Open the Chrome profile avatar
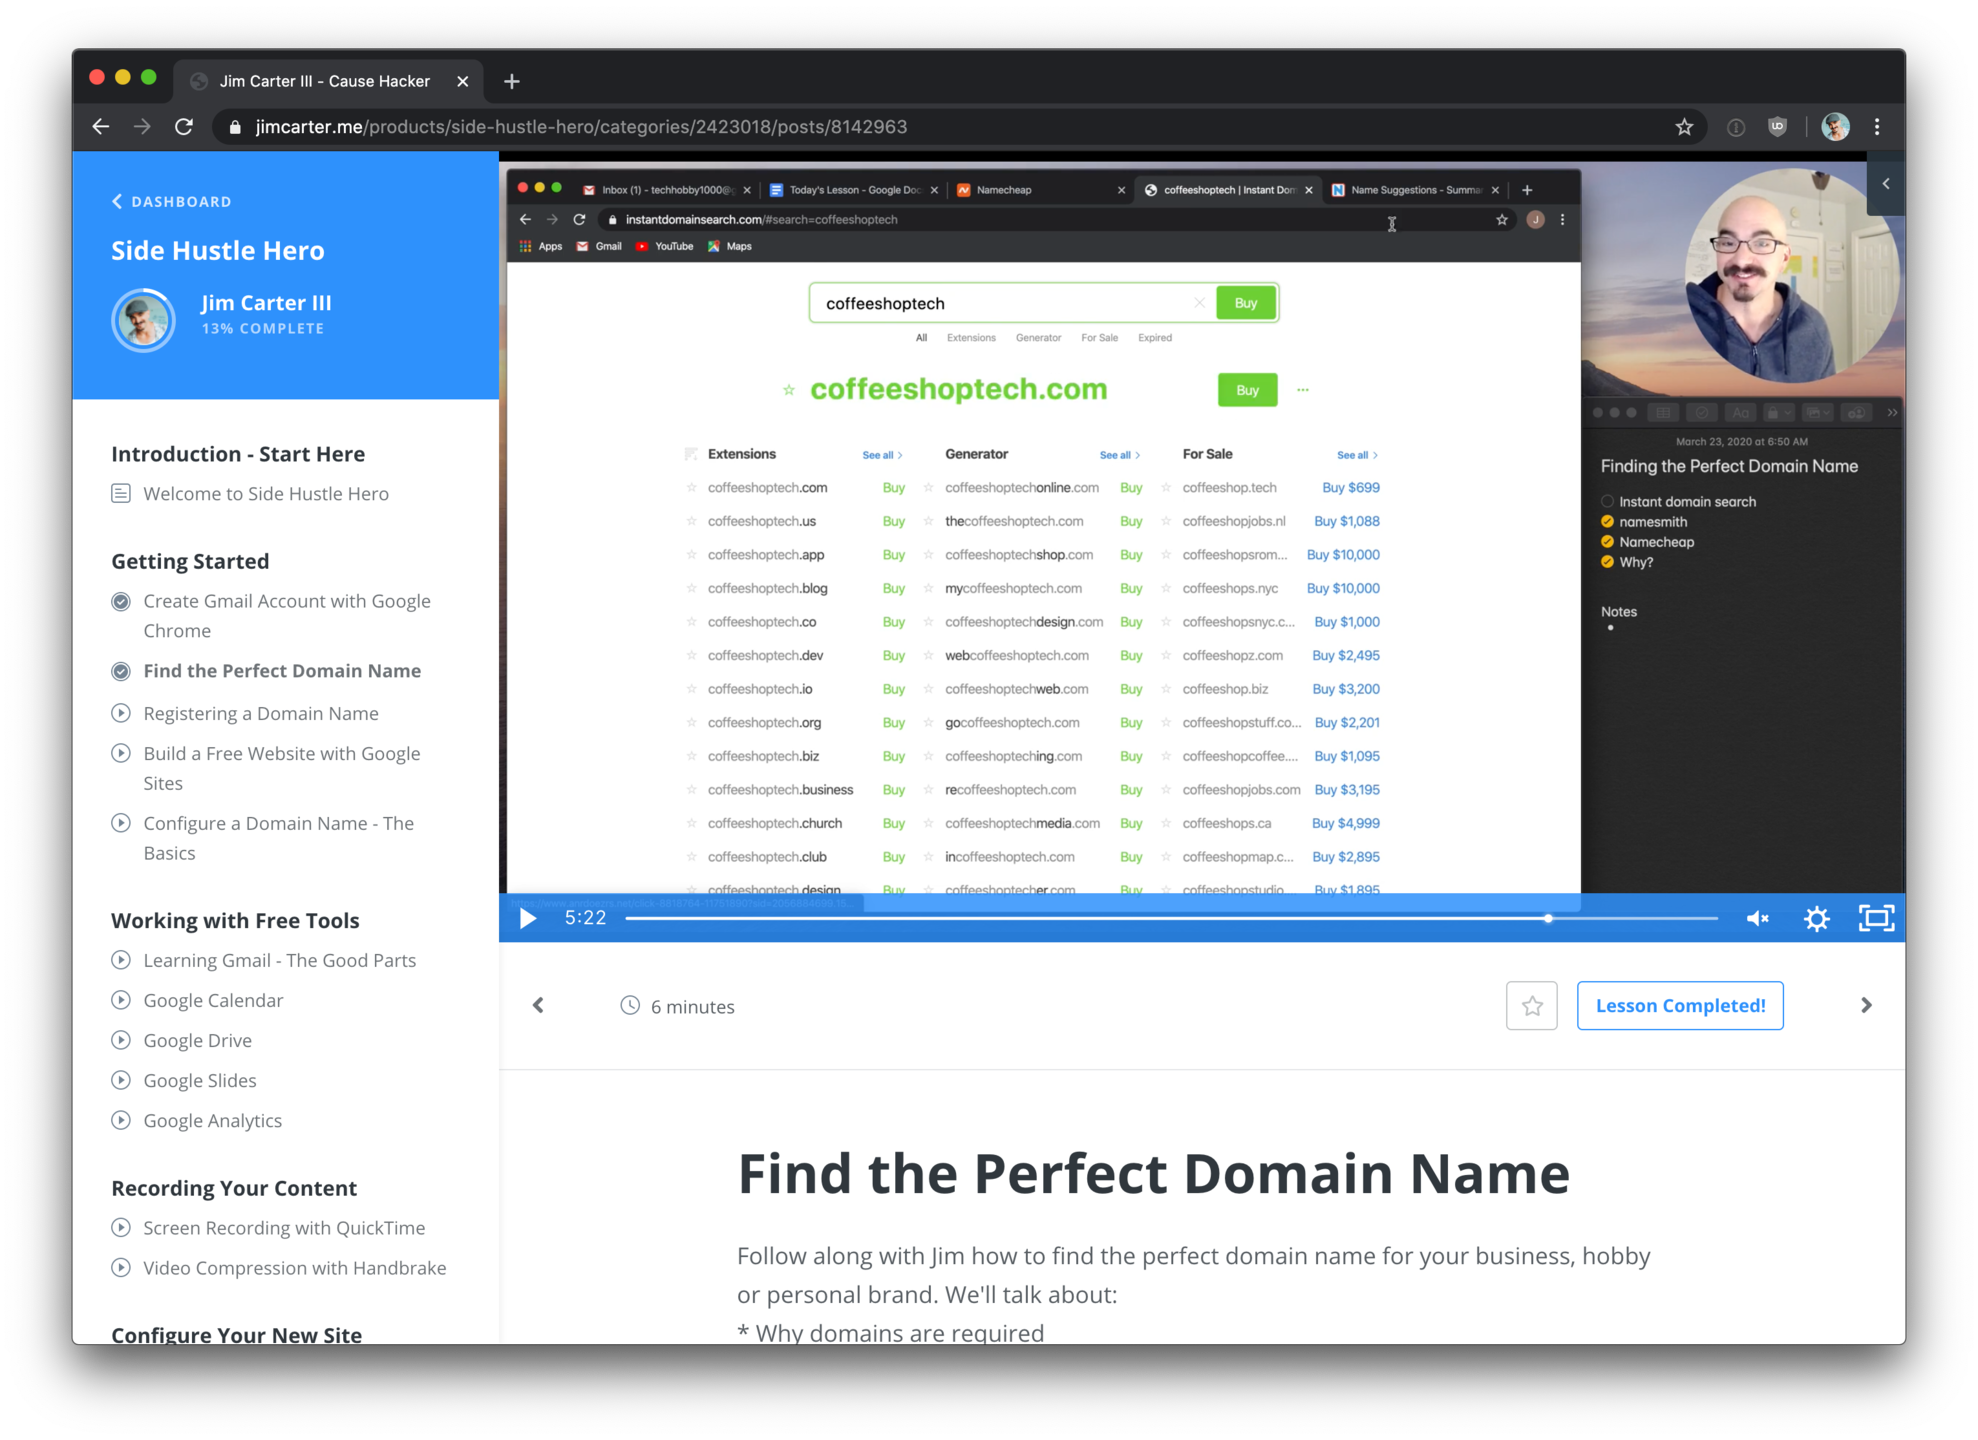 1835,127
